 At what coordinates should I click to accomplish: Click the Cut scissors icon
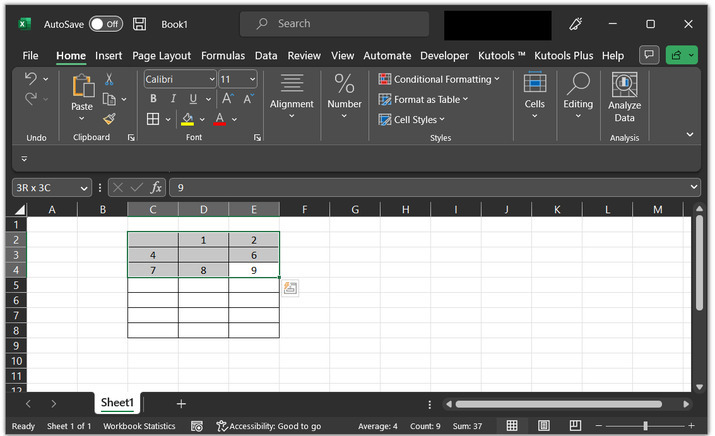[109, 79]
